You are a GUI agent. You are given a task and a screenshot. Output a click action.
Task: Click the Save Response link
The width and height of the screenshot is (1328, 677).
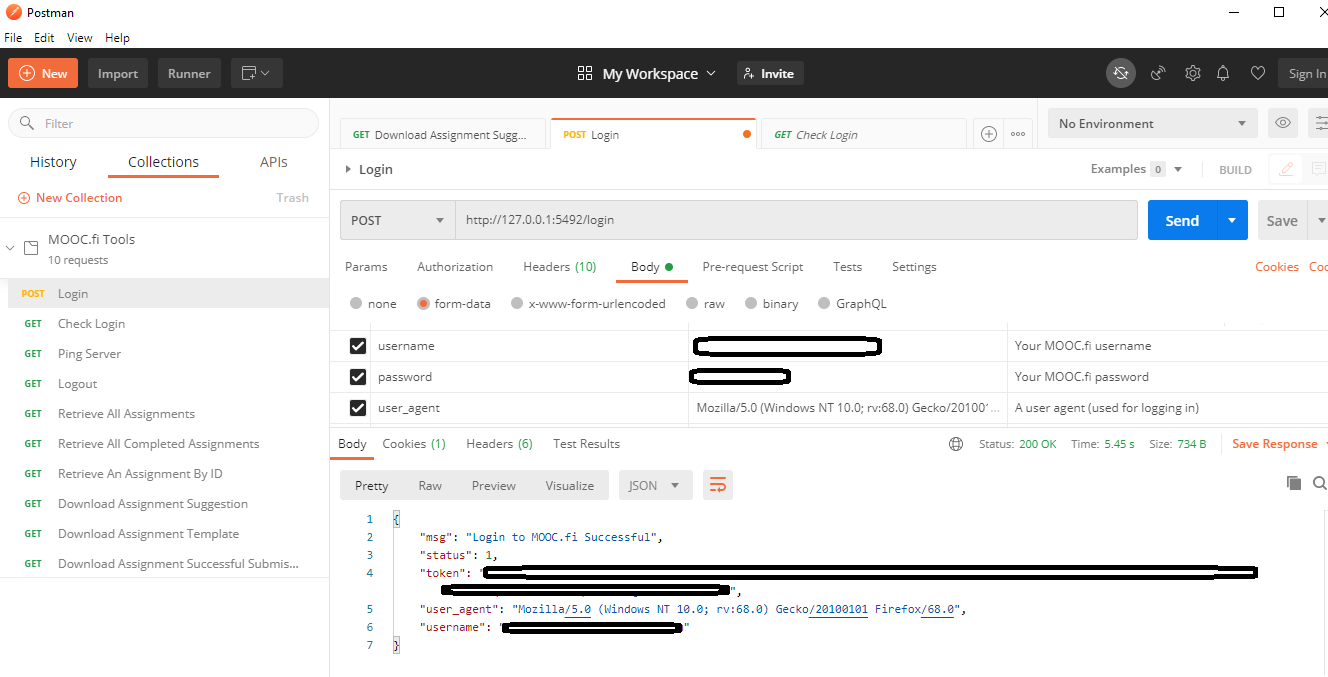coord(1274,444)
